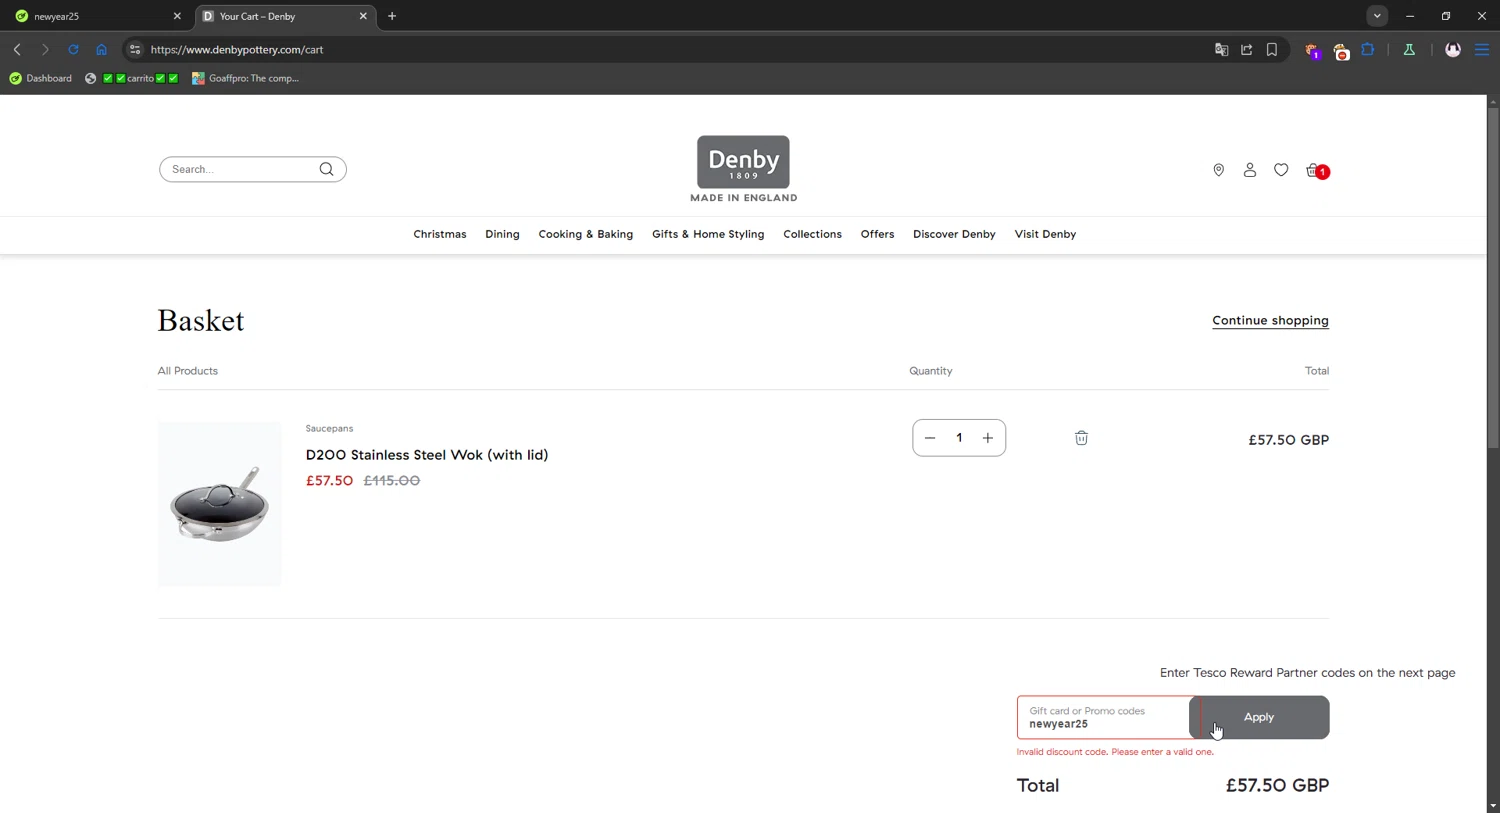Open the cookie extension with purple badge
Image resolution: width=1500 pixels, height=813 pixels.
point(1312,50)
